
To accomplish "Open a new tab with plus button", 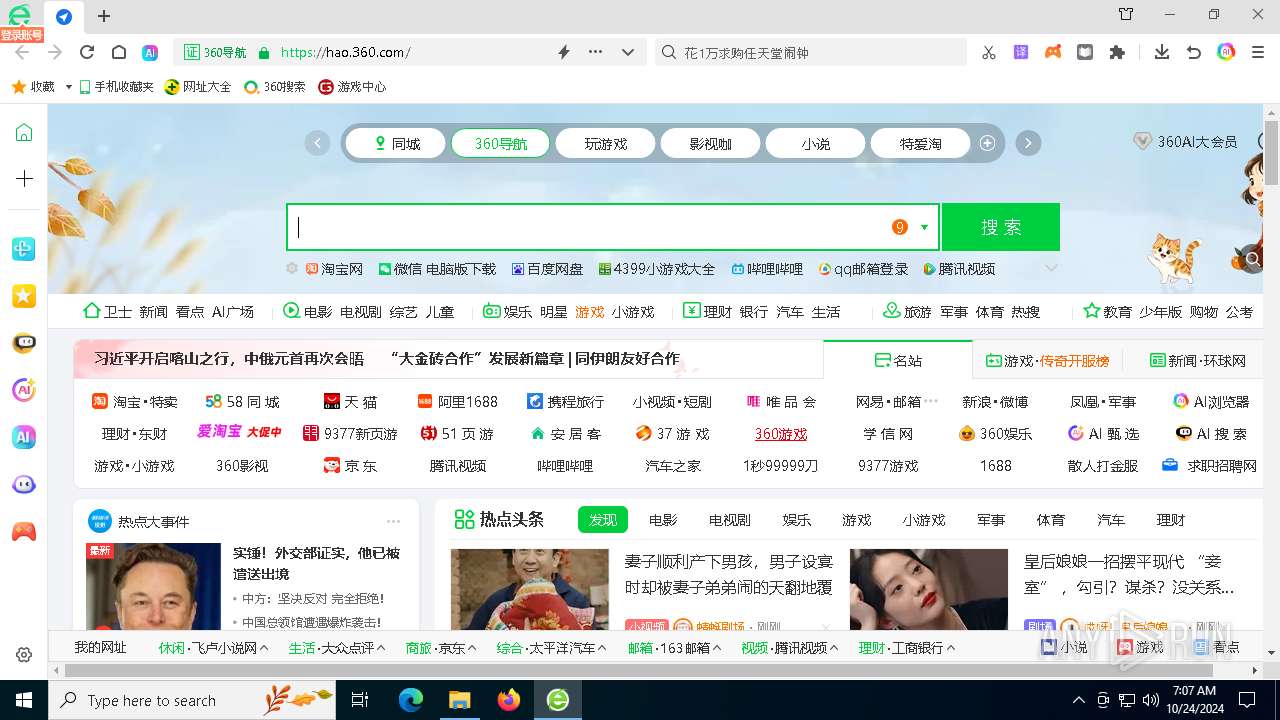I will [x=104, y=16].
